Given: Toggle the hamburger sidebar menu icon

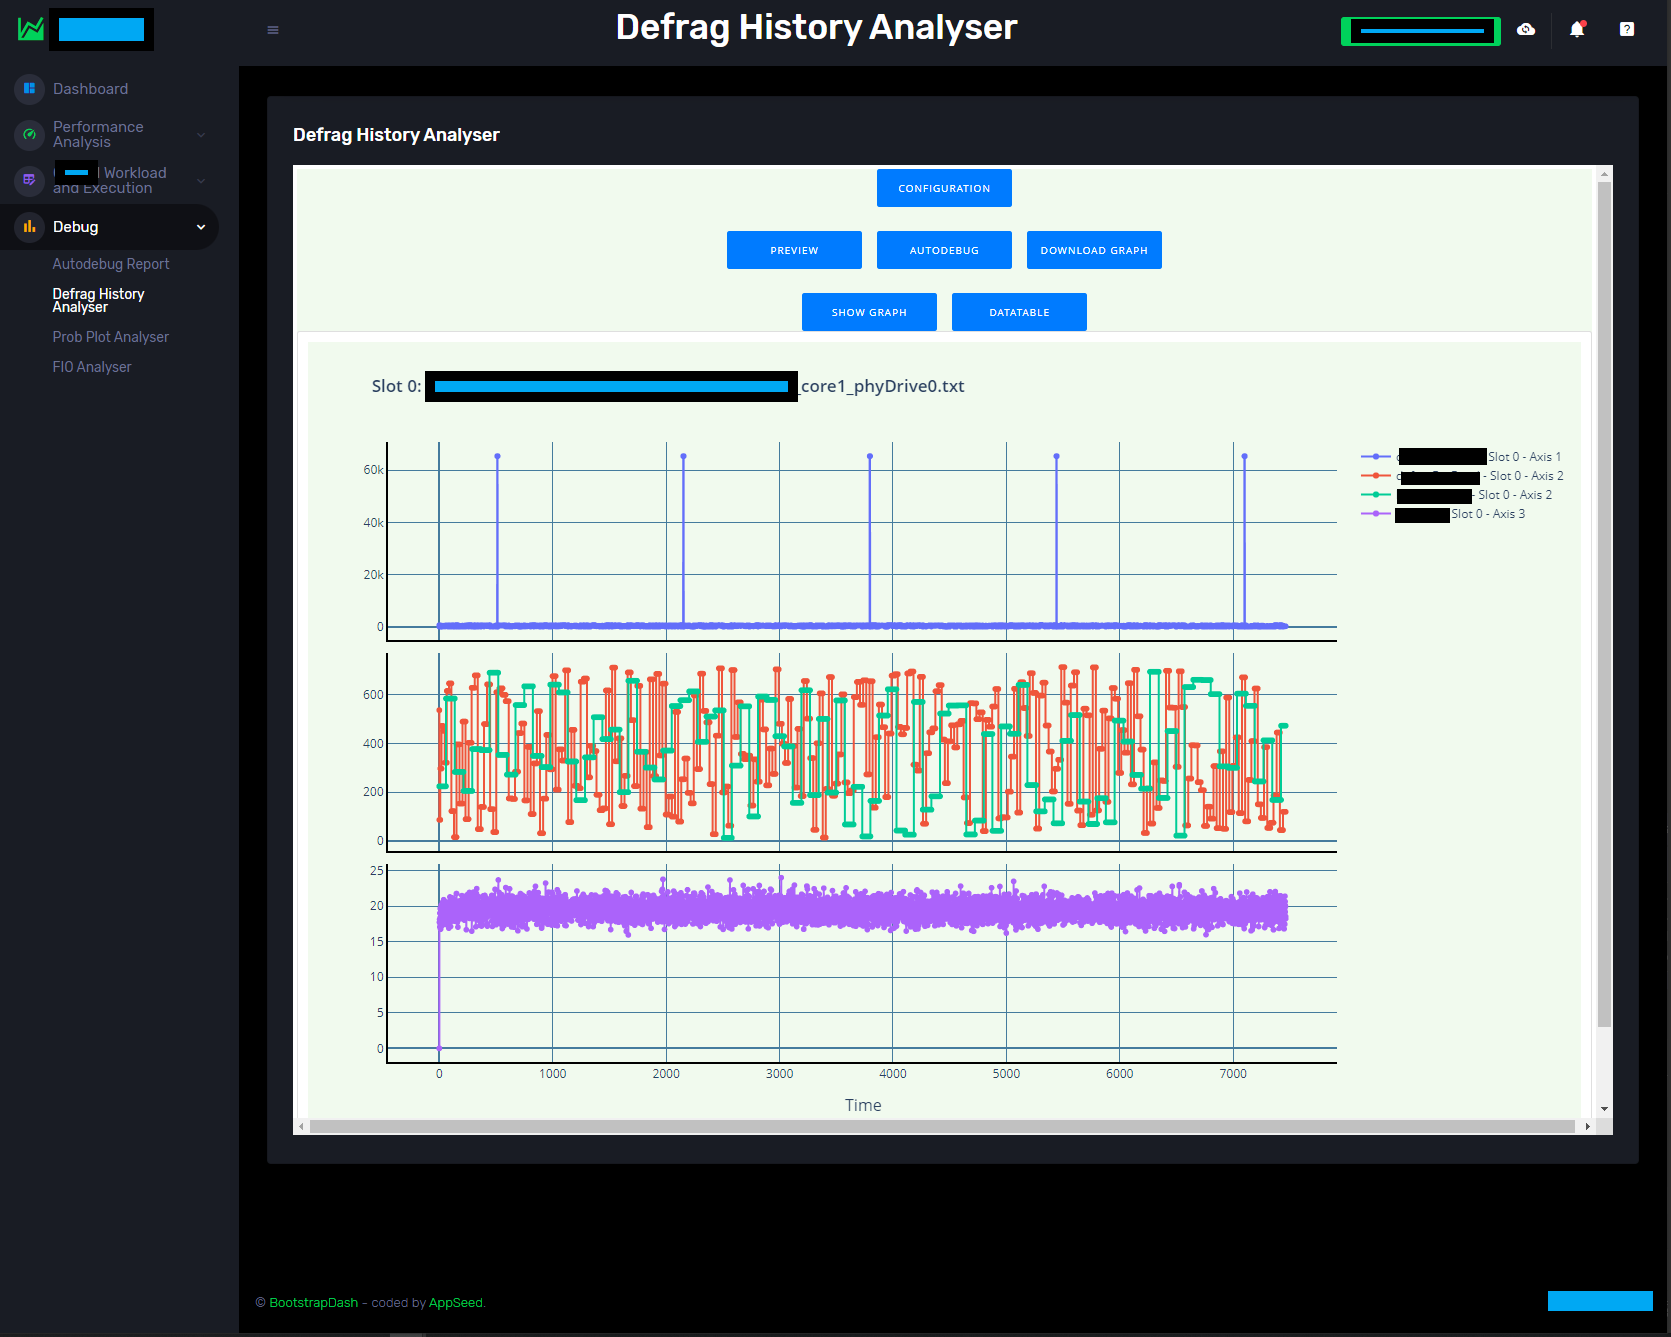Looking at the screenshot, I should pos(273,30).
